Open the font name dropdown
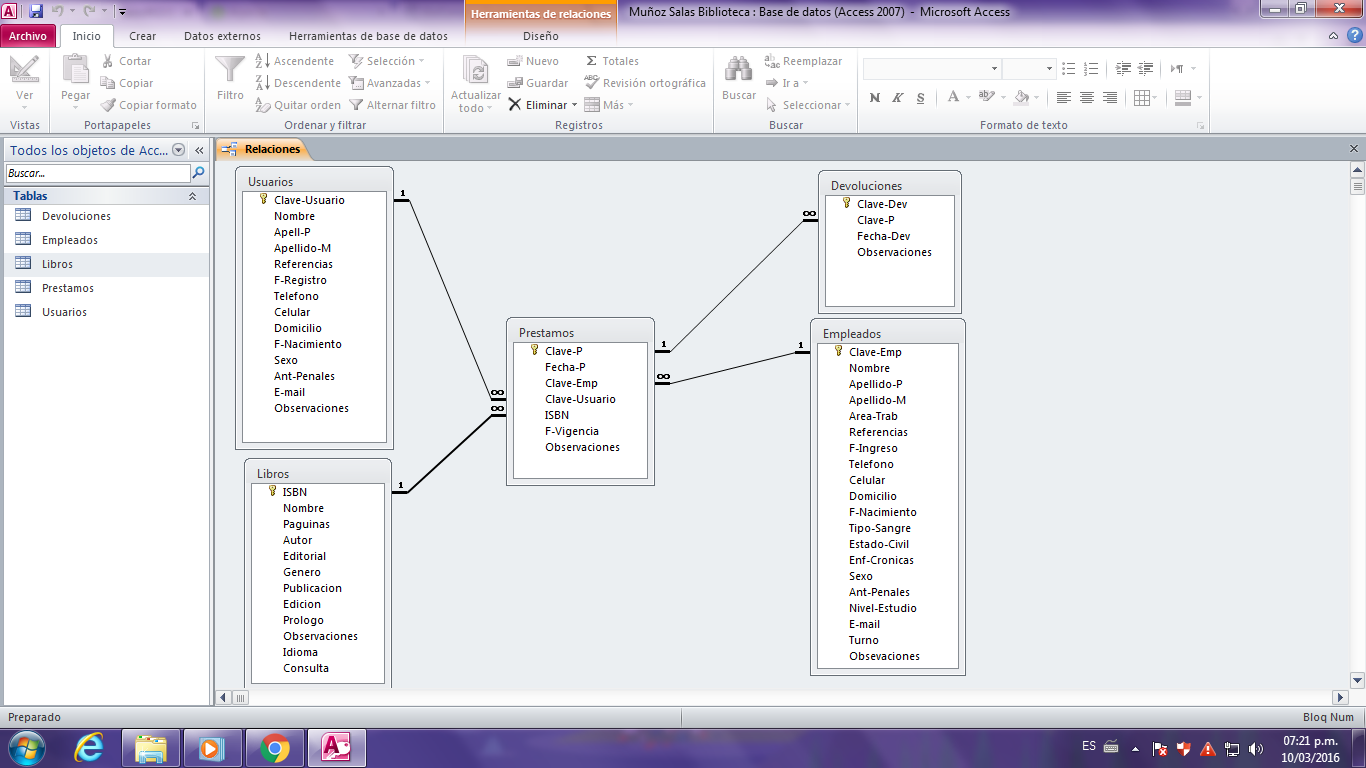This screenshot has width=1366, height=768. (994, 69)
